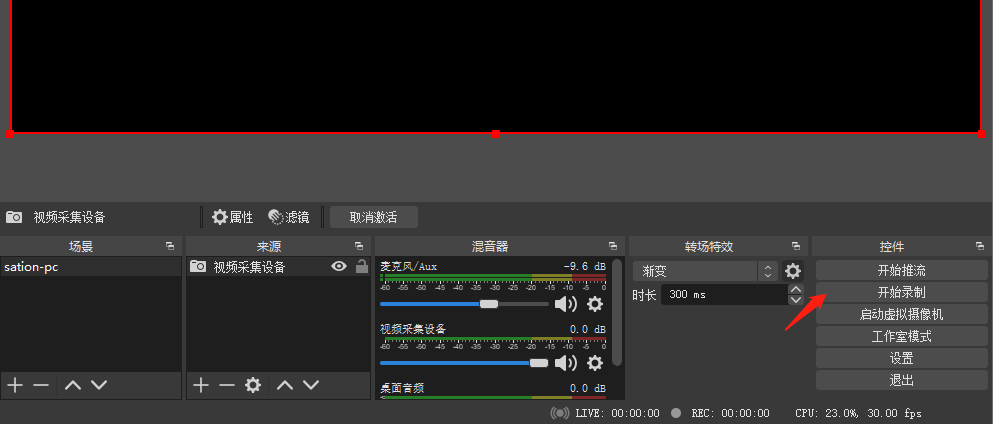This screenshot has width=993, height=424.
Task: Open transition properties gear icon
Action: 793,271
